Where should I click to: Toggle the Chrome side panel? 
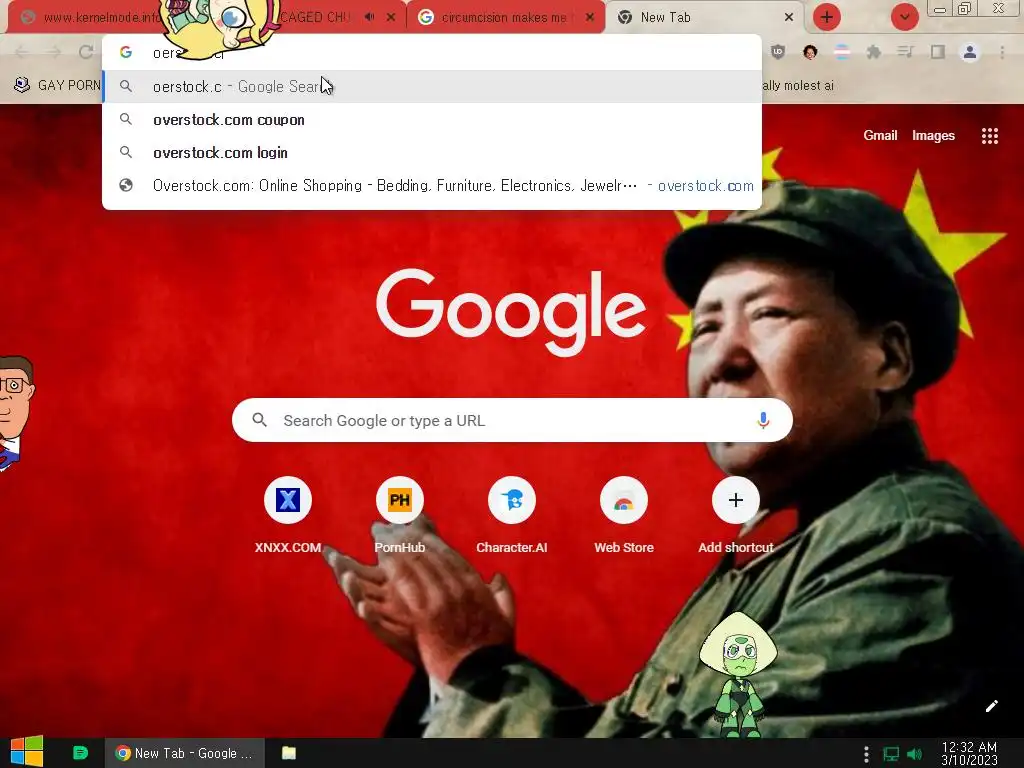pyautogui.click(x=938, y=52)
